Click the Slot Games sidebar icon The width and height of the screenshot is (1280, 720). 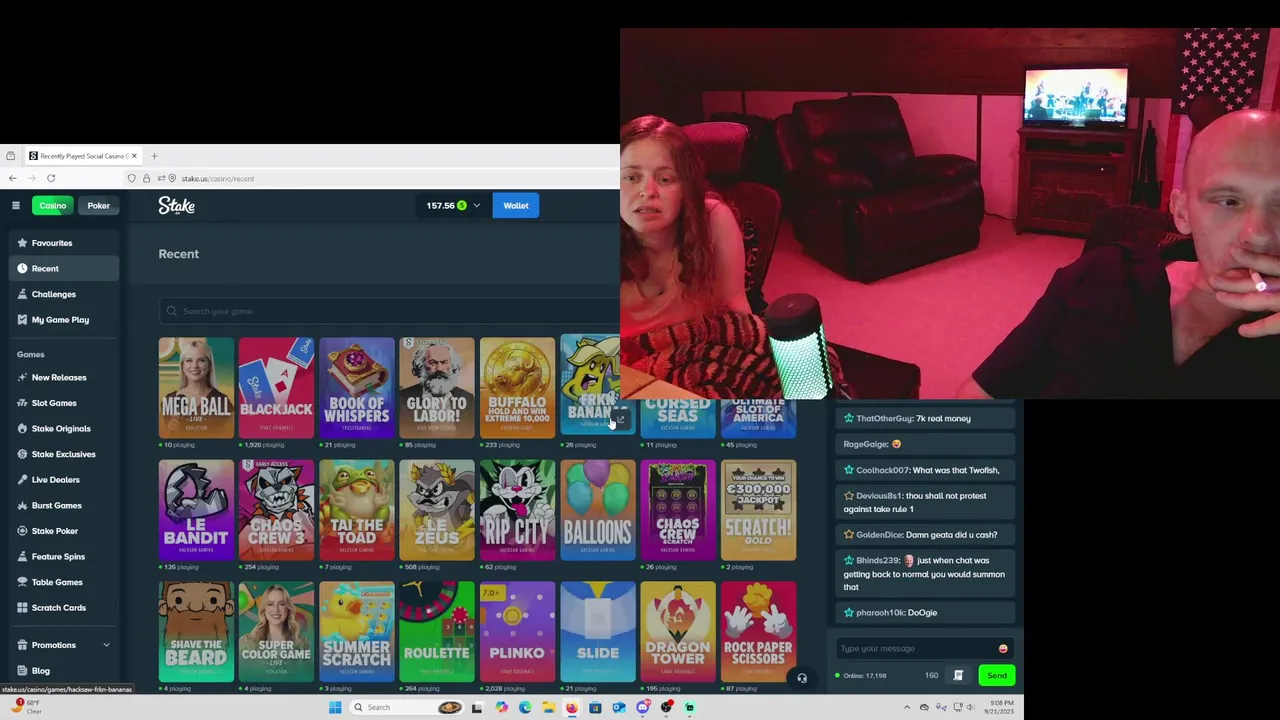(22, 403)
